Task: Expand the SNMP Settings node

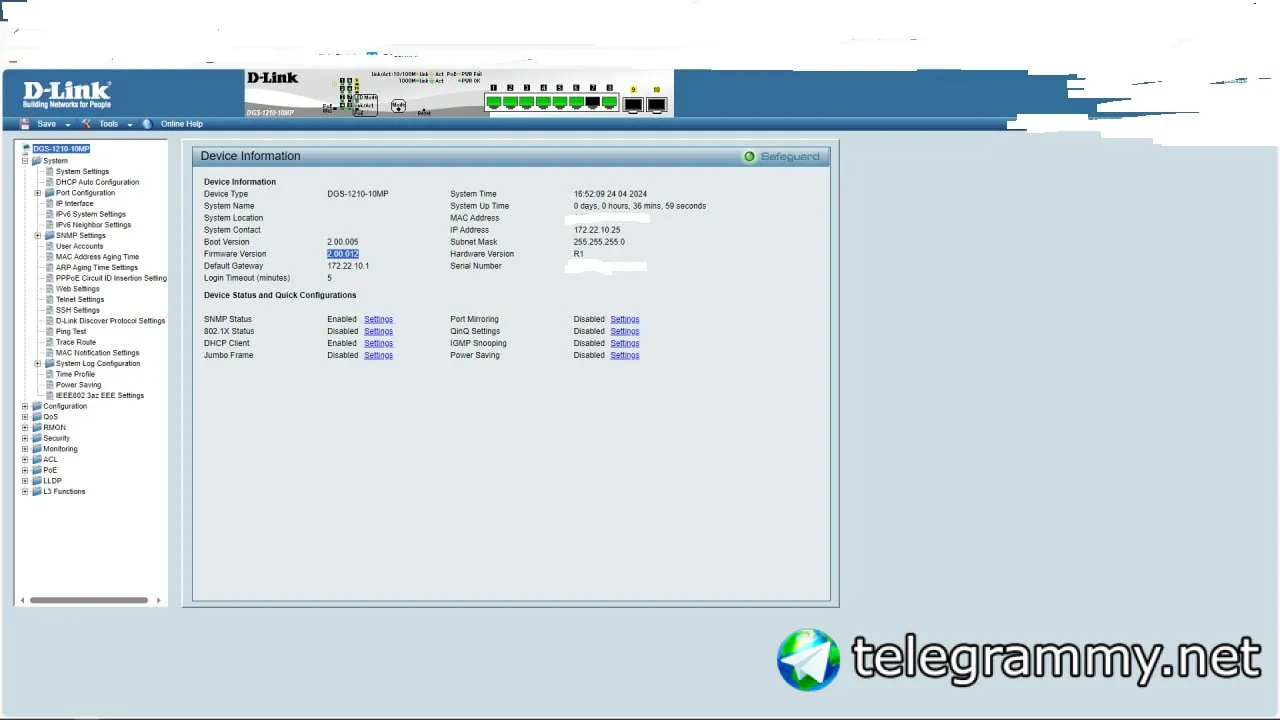Action: click(x=37, y=236)
